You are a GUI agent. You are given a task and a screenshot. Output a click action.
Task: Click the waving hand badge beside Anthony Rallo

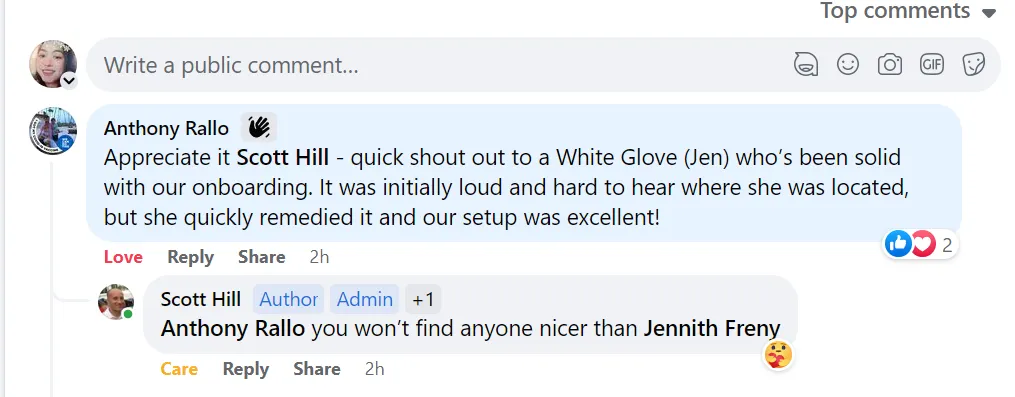[x=259, y=128]
